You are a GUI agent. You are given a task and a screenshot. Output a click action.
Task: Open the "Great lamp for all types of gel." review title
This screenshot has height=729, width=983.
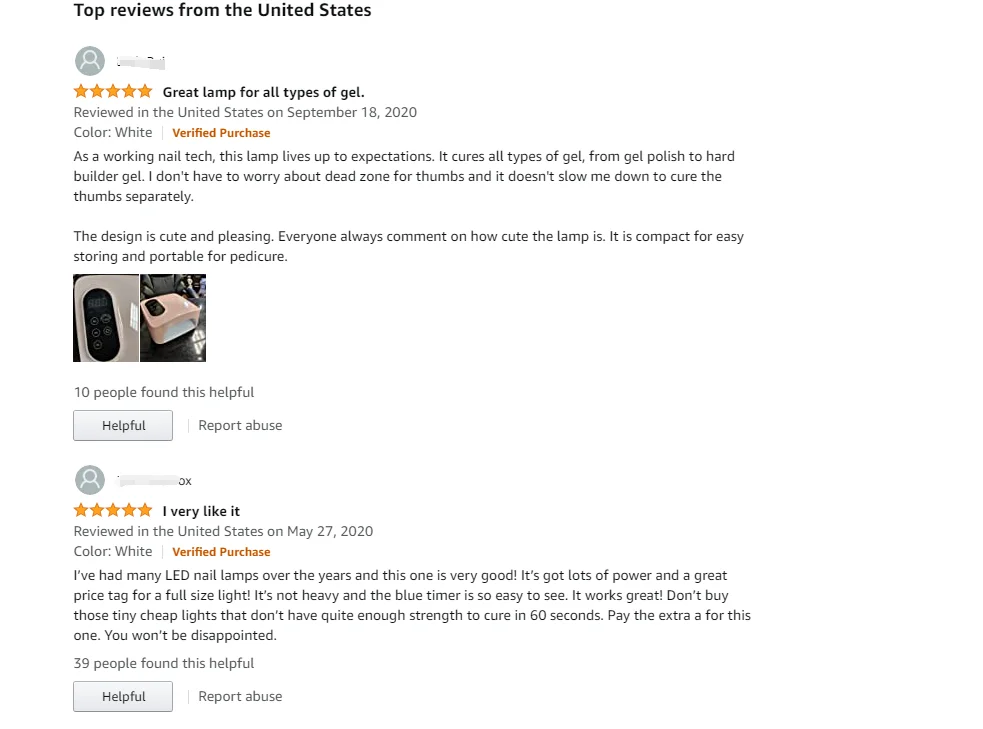click(263, 93)
